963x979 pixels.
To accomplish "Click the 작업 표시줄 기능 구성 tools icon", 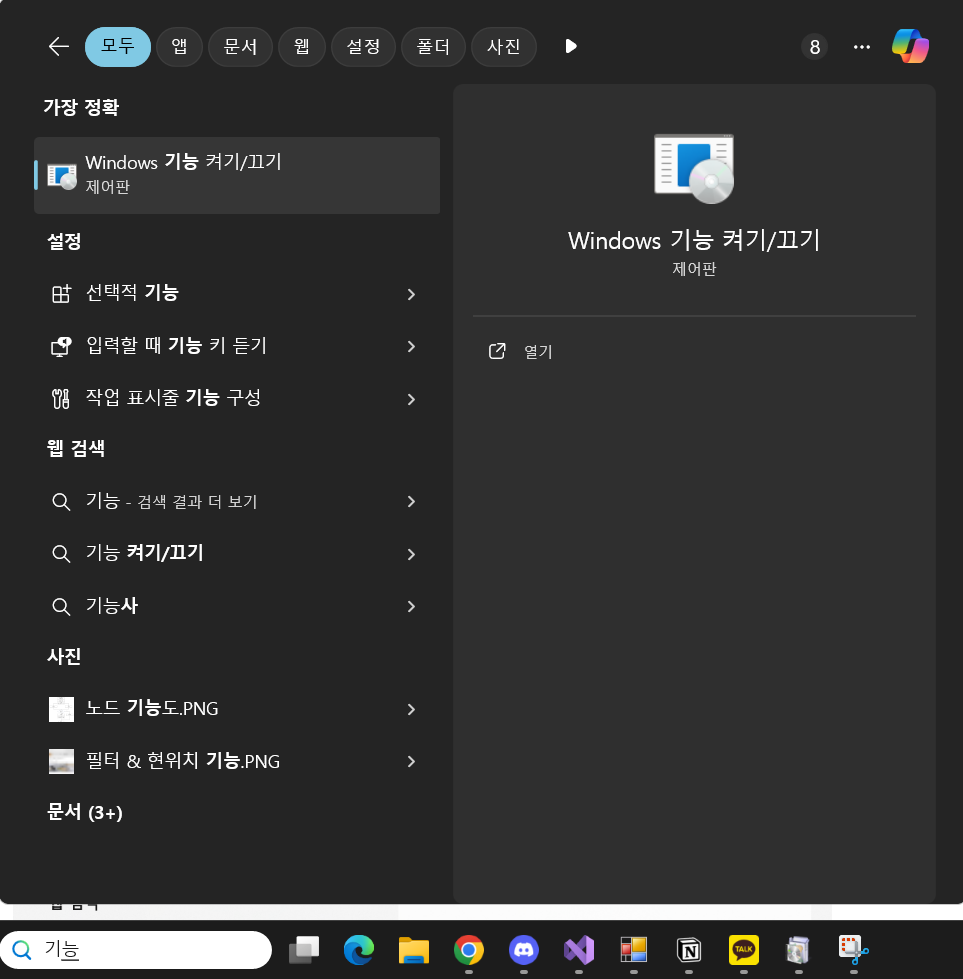I will click(61, 399).
